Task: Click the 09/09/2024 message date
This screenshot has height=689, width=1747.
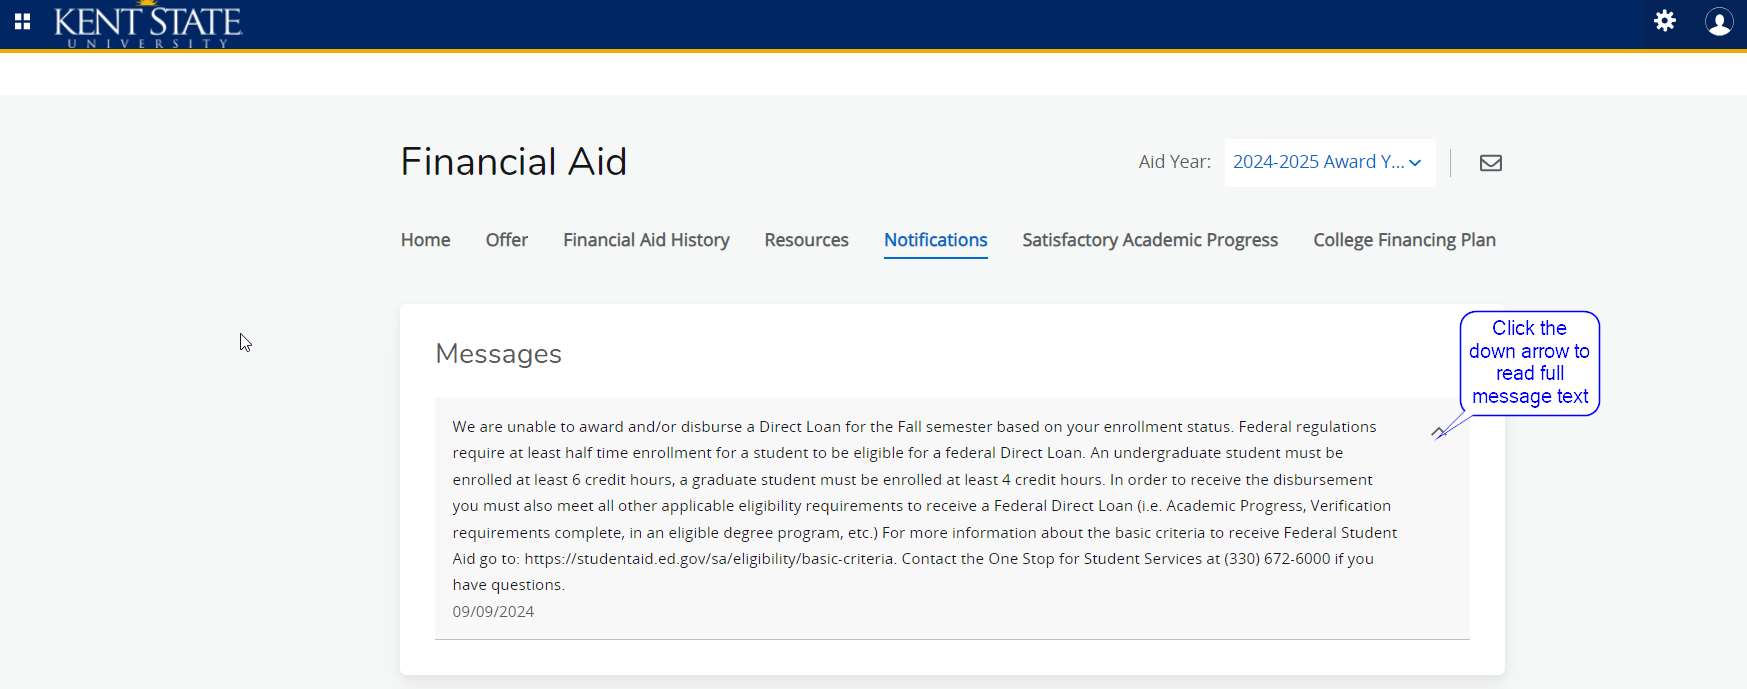Action: pyautogui.click(x=493, y=612)
